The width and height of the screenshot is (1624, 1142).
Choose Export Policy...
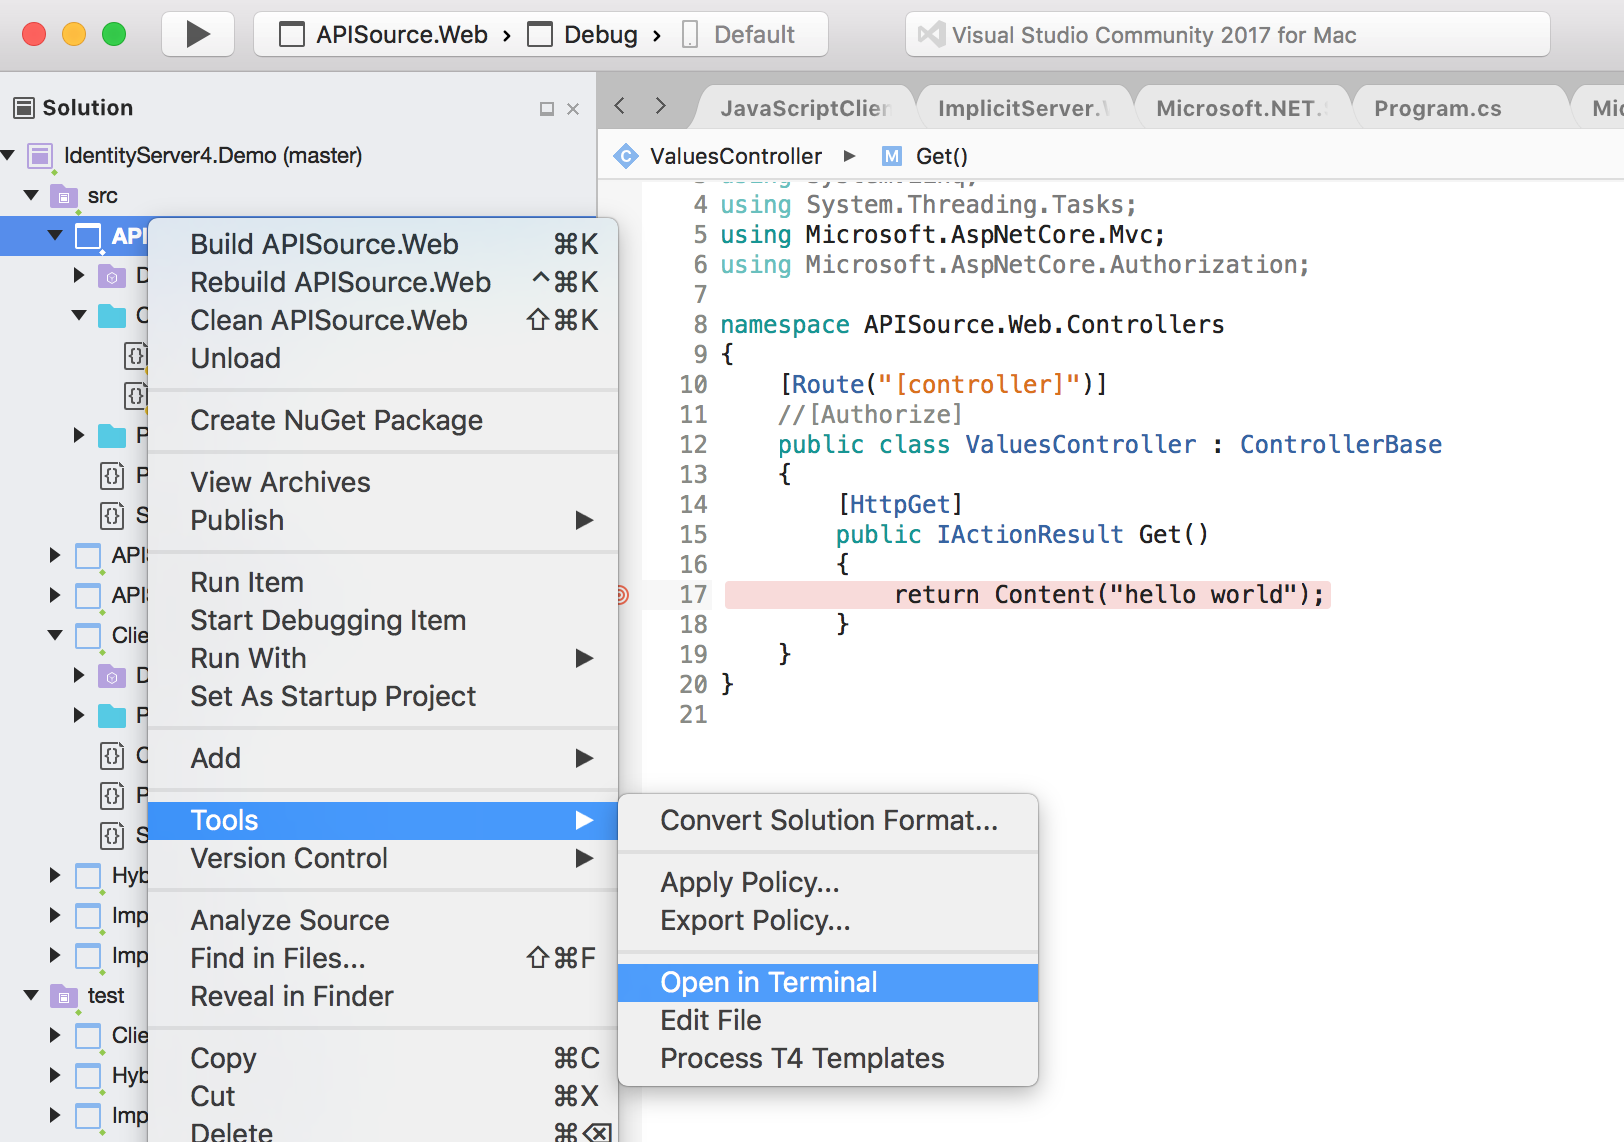828,920
